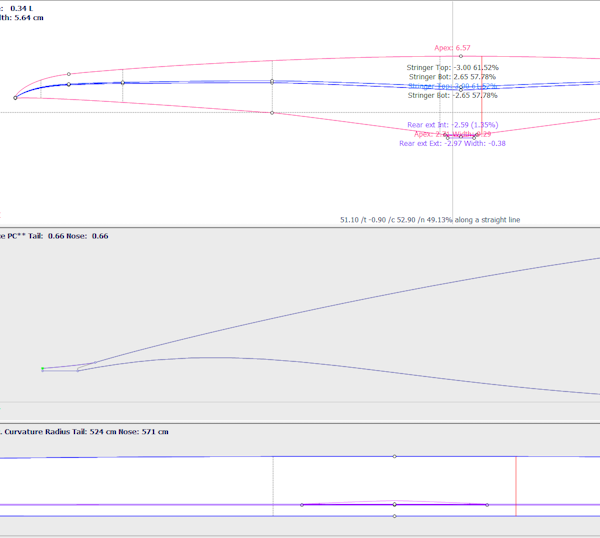The image size is (600, 538).
Task: Select the control point on the lowest blue line
Action: (x=395, y=517)
